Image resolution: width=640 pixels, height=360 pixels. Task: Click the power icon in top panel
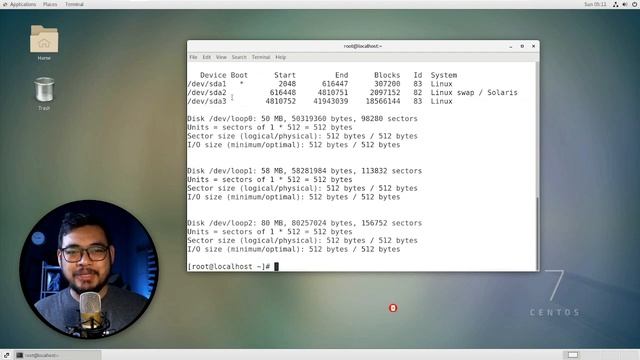[635, 4]
